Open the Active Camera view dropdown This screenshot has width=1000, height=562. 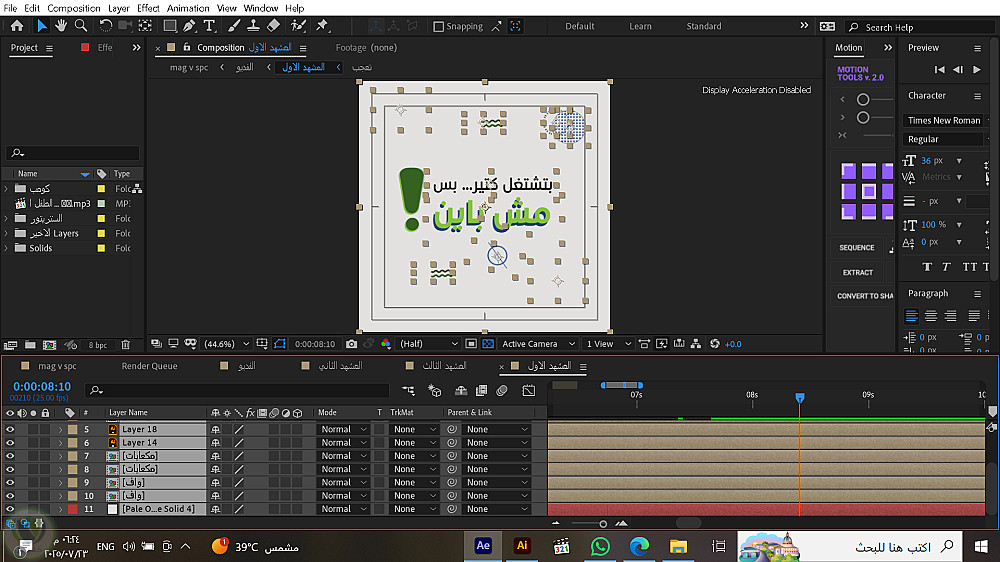click(537, 344)
